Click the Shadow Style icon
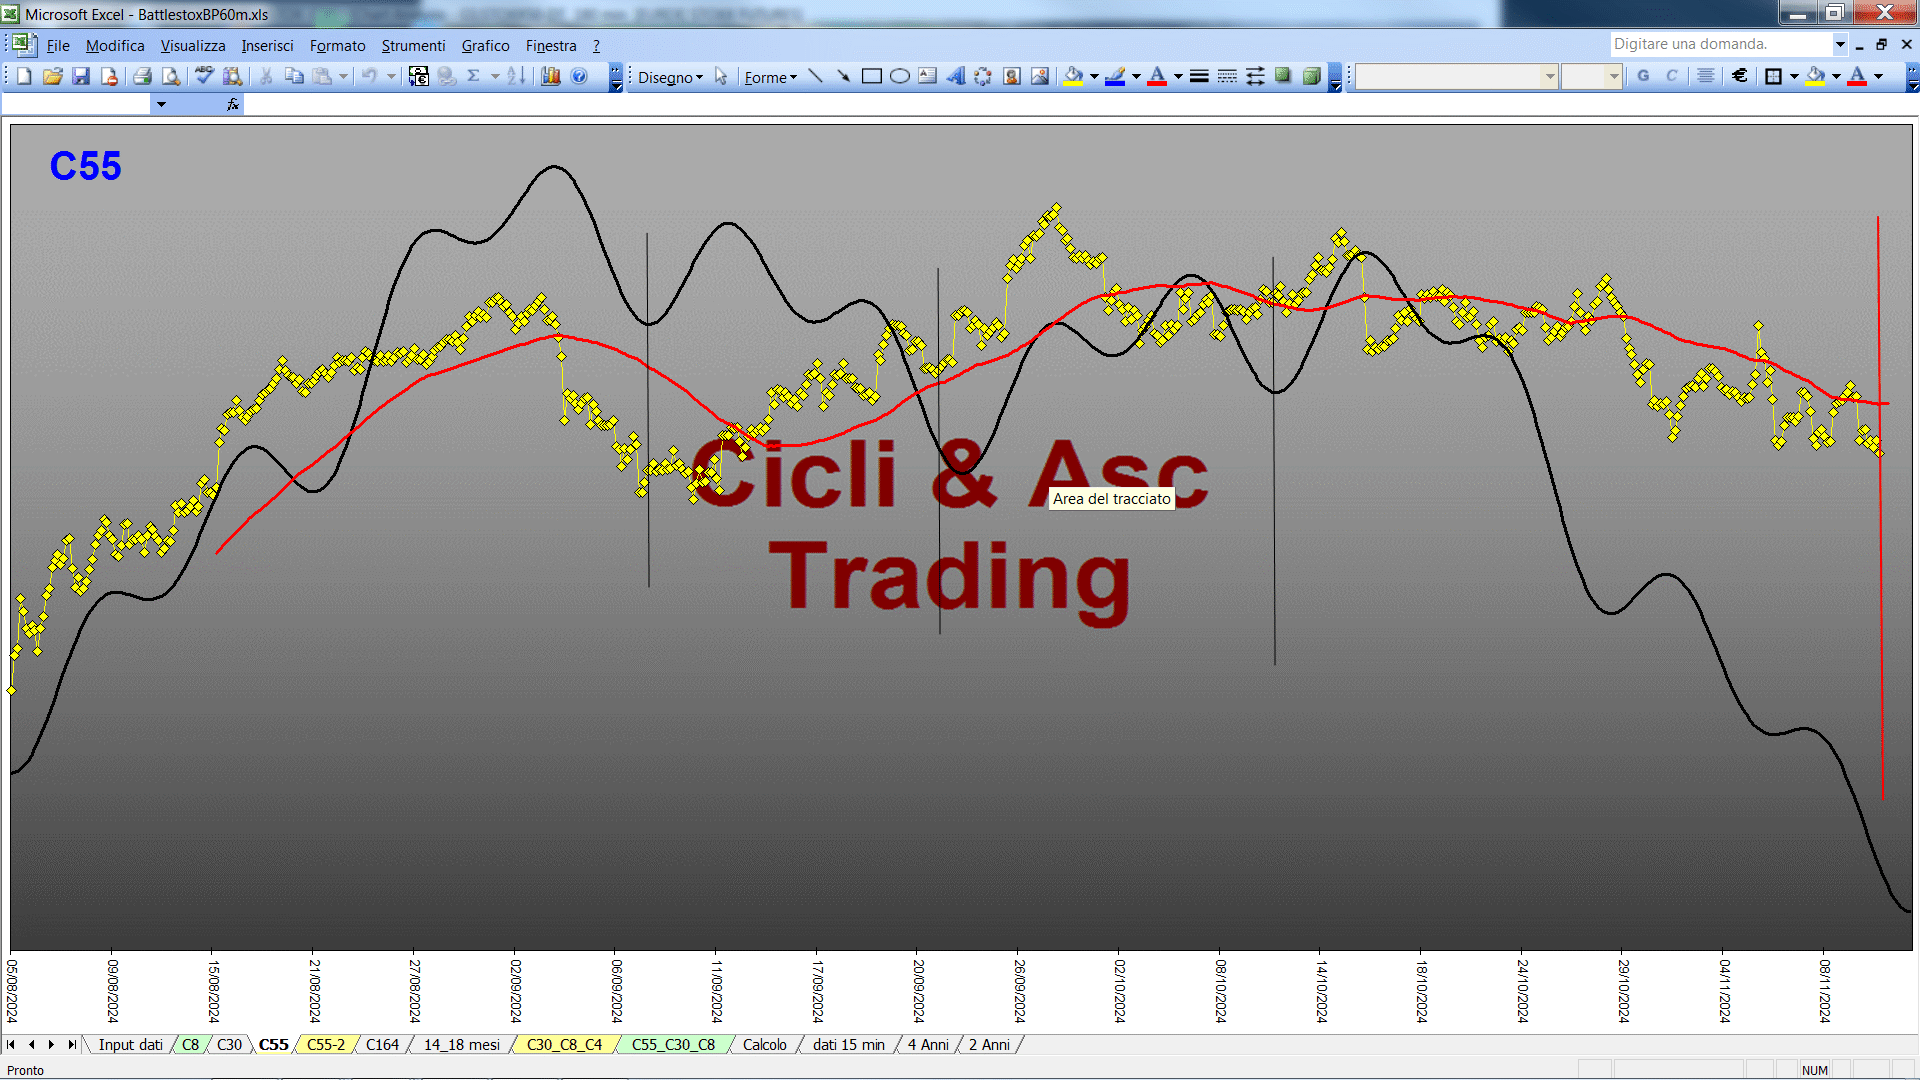The height and width of the screenshot is (1080, 1920). tap(1283, 76)
